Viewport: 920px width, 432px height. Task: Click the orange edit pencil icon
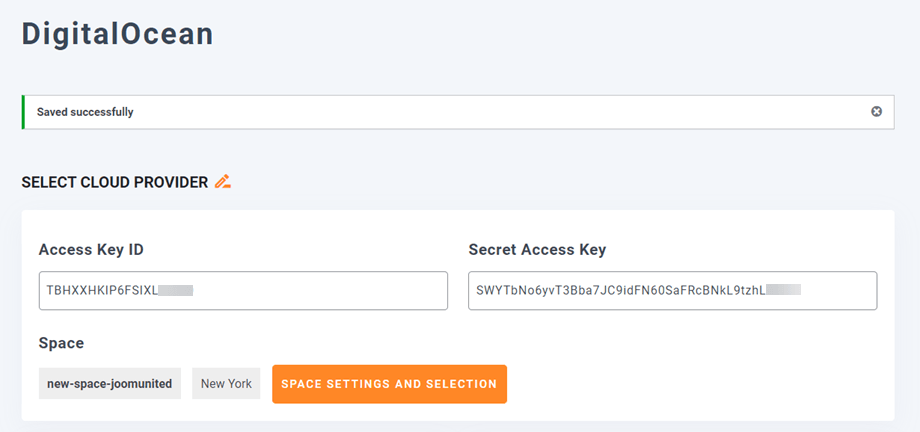[x=223, y=182]
